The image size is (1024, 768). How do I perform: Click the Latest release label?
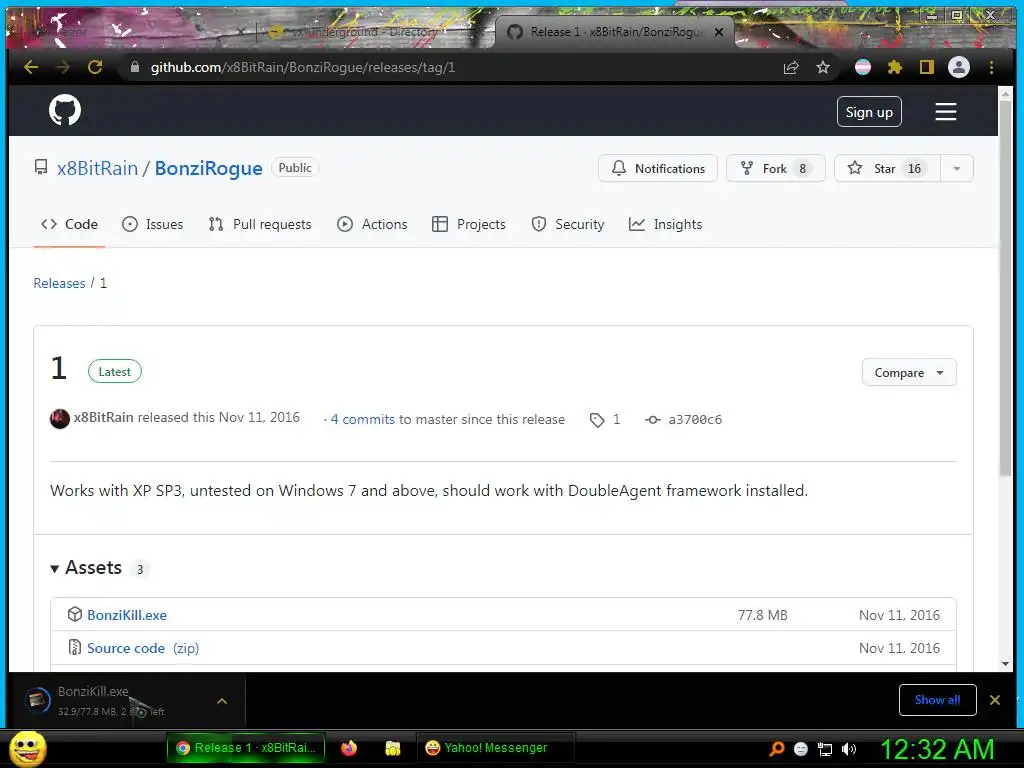[115, 372]
